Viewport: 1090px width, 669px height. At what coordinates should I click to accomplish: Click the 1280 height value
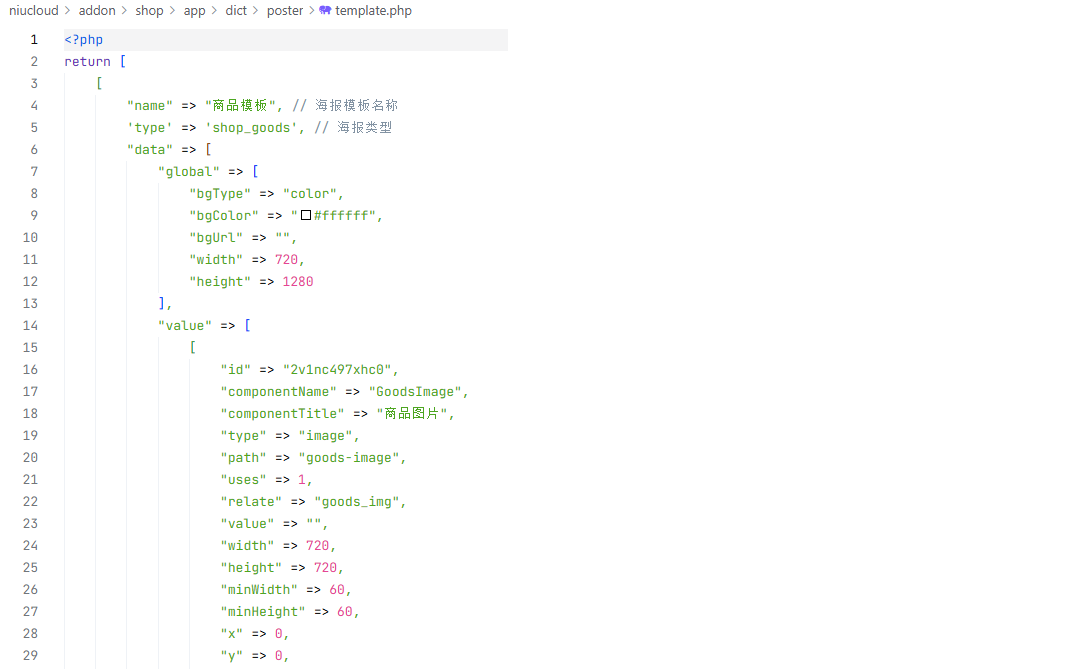[298, 282]
